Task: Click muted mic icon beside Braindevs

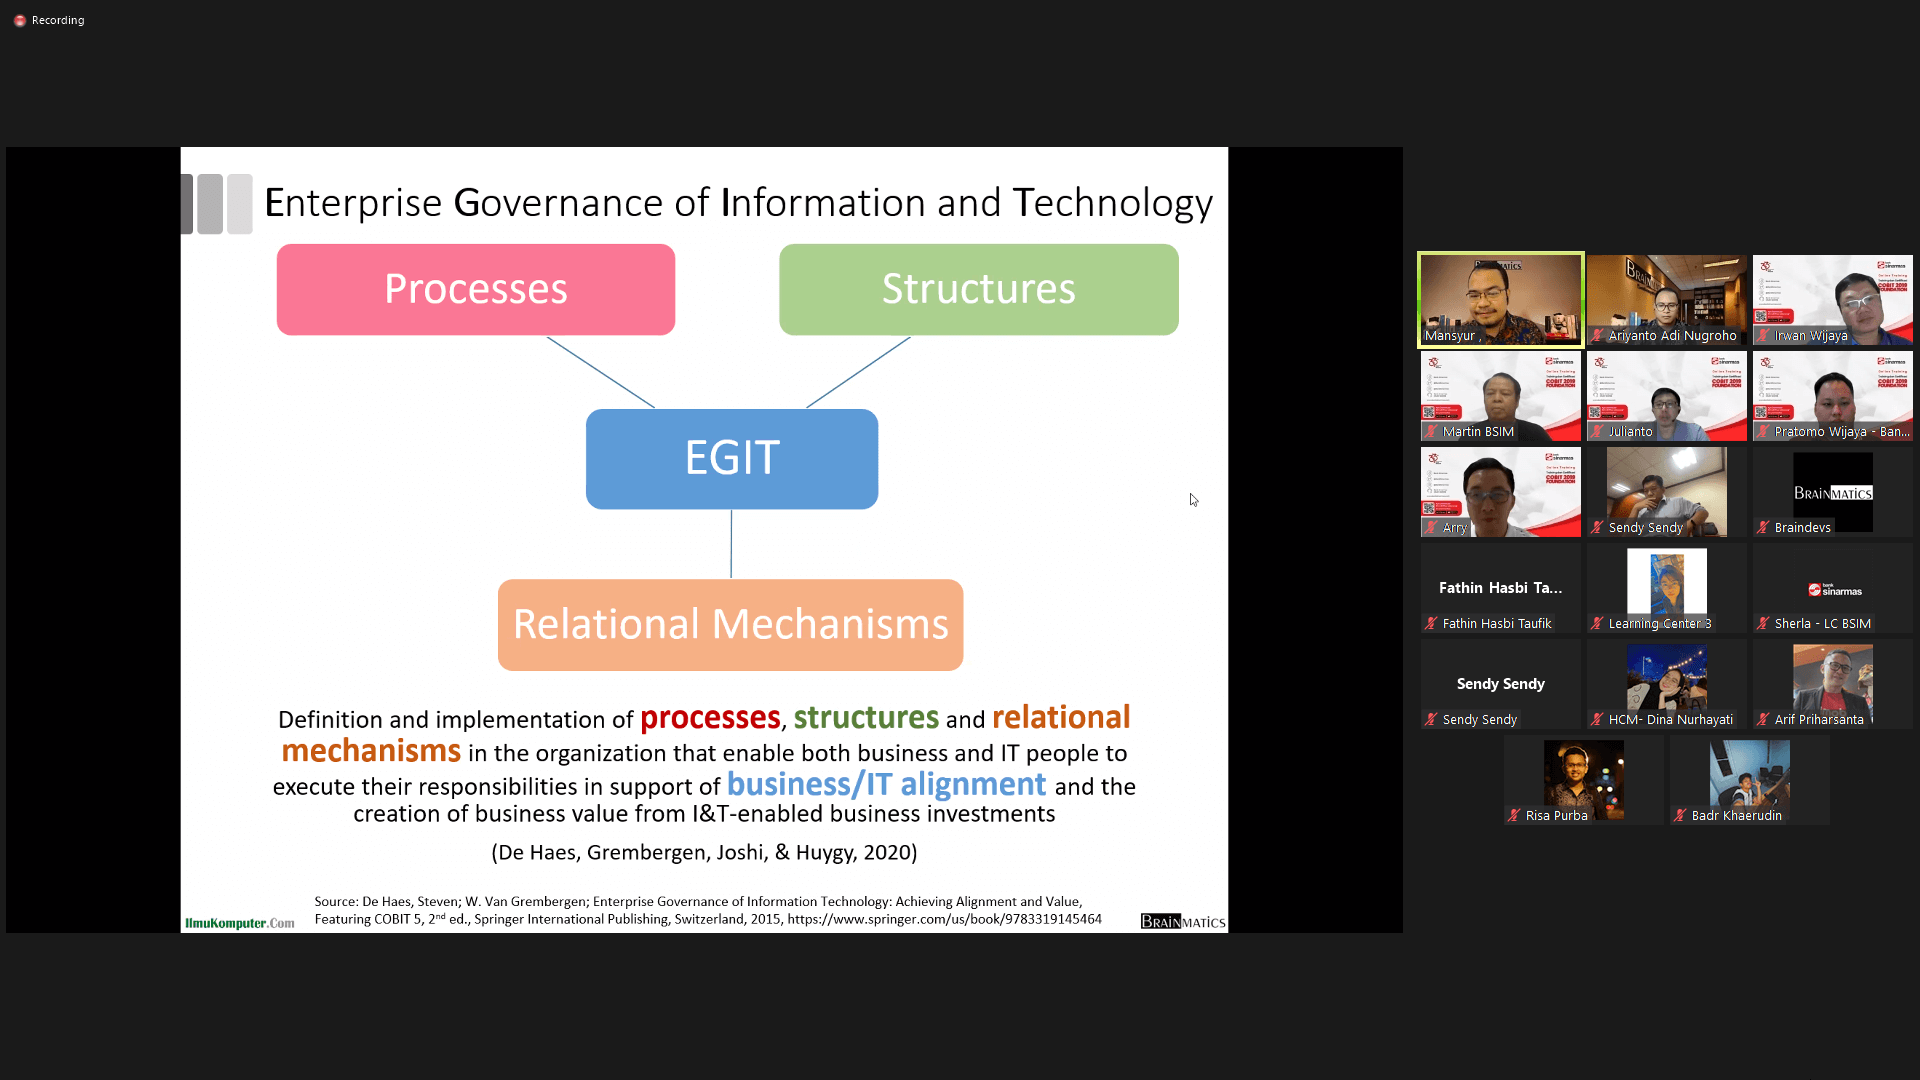Action: 1763,528
